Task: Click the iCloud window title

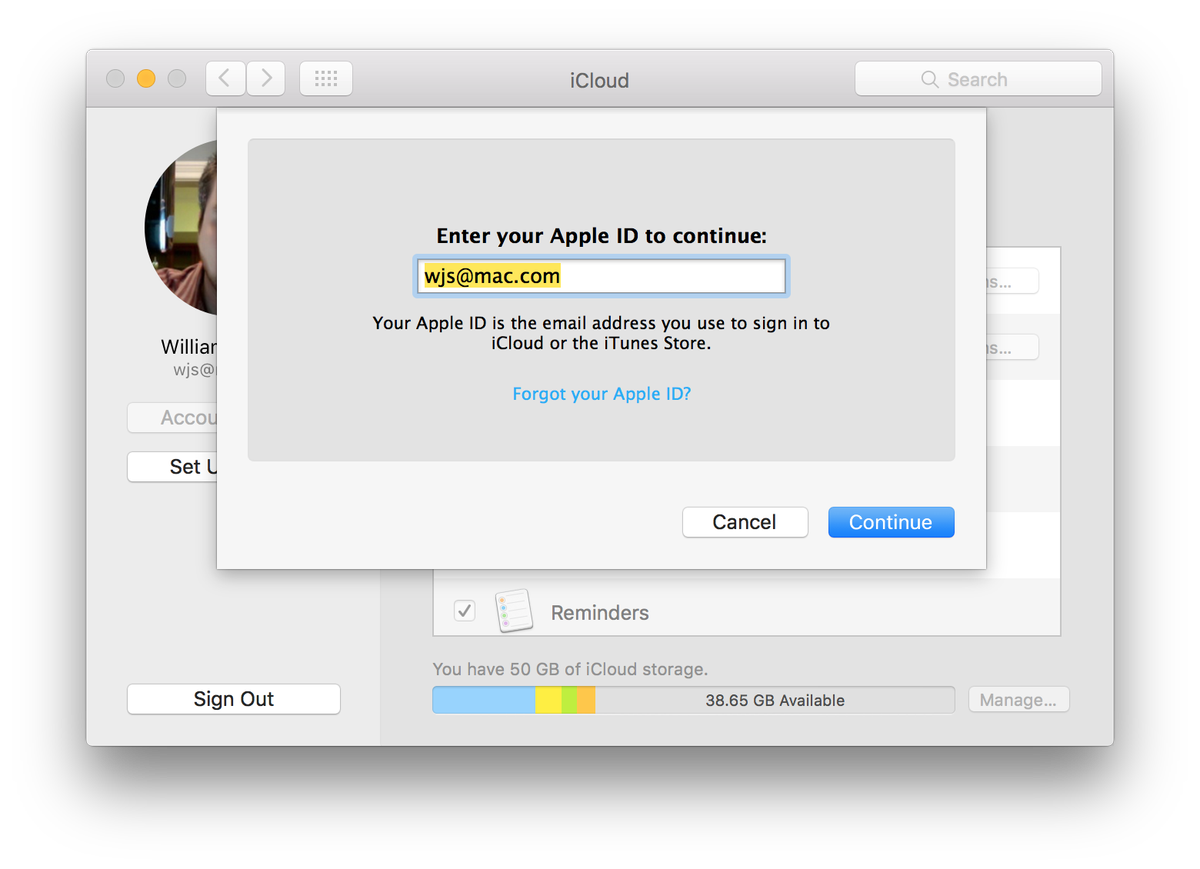Action: click(x=600, y=80)
